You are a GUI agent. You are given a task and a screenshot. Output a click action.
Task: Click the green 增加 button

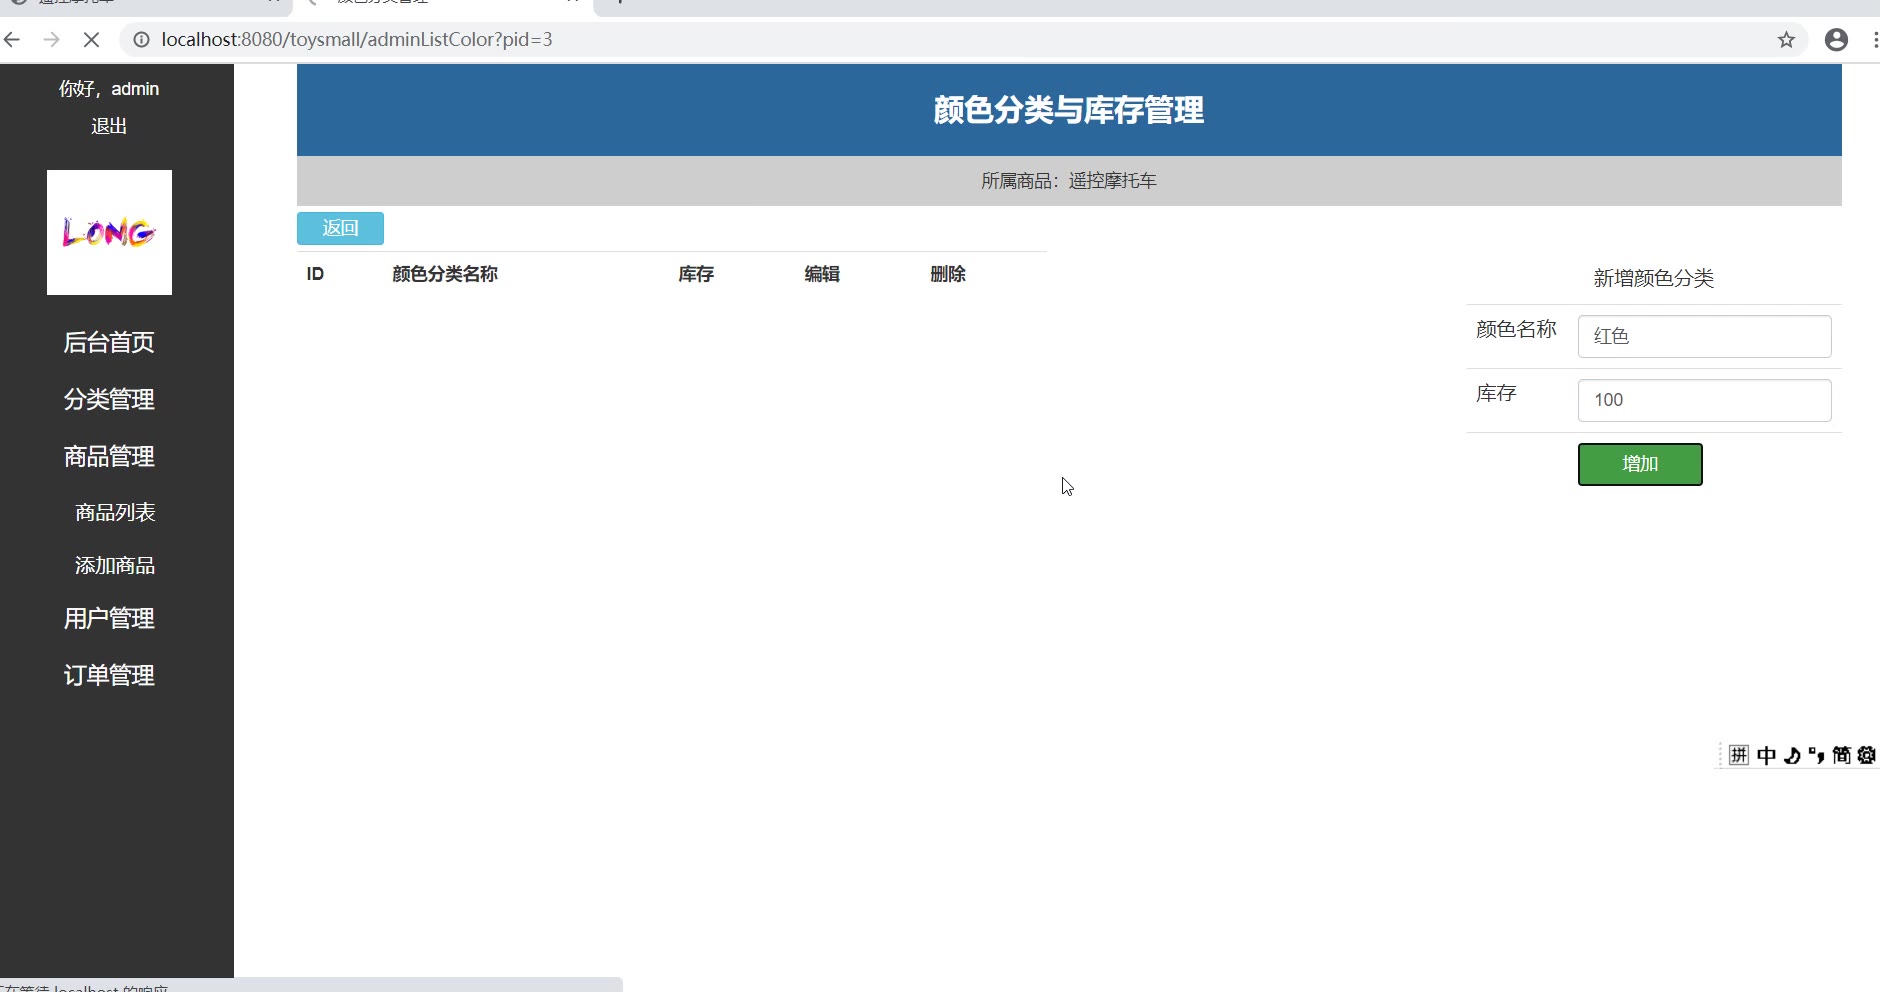(x=1640, y=464)
